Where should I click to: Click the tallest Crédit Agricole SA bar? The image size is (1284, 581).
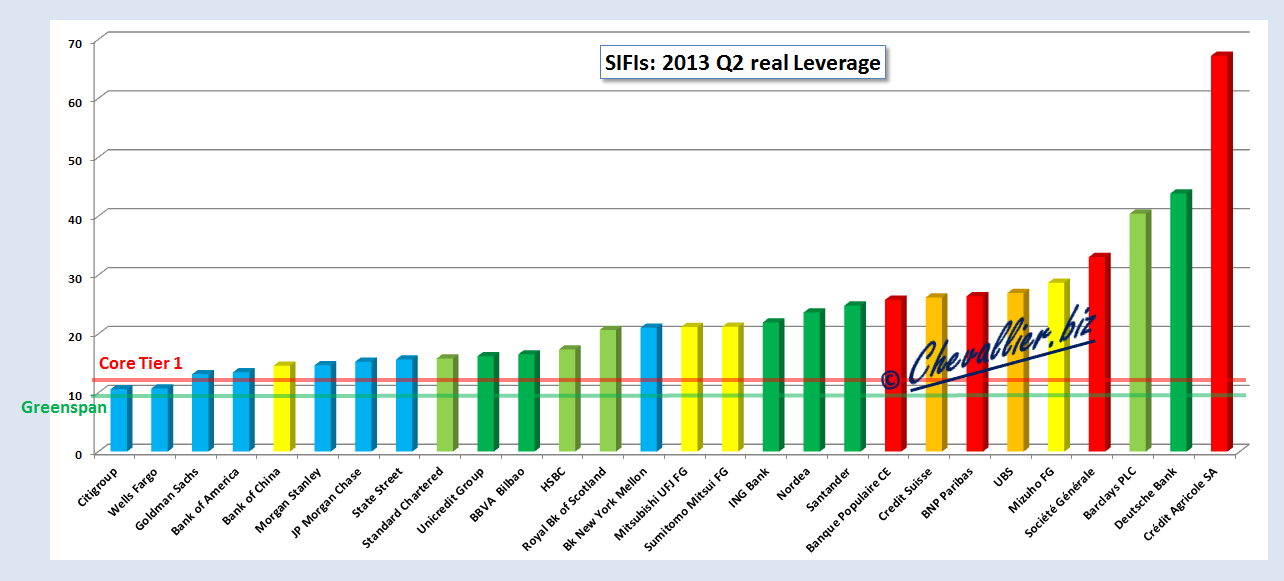point(1222,252)
